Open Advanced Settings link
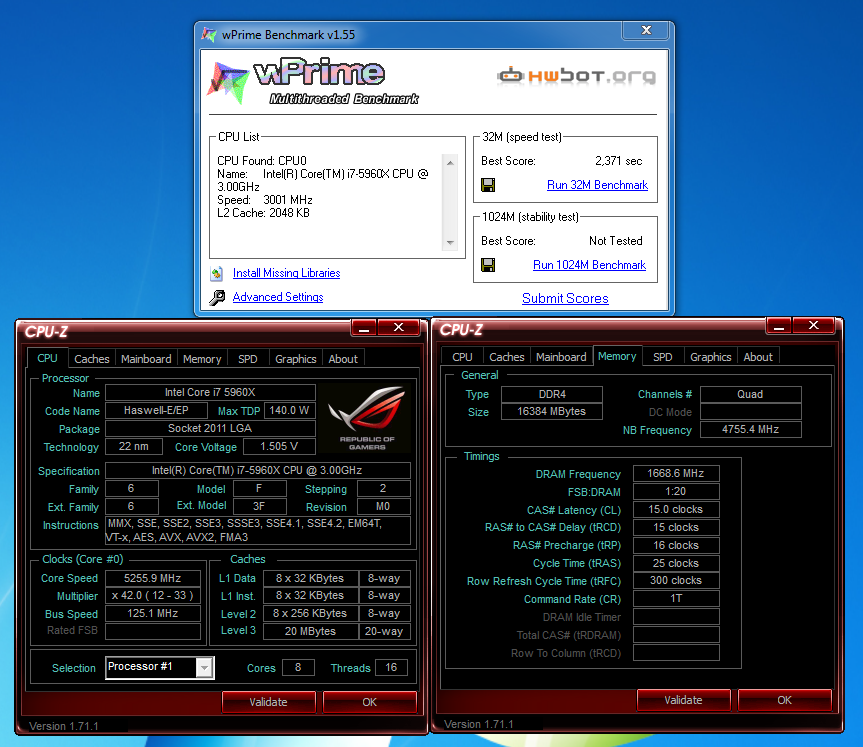Viewport: 863px width, 747px height. (278, 297)
